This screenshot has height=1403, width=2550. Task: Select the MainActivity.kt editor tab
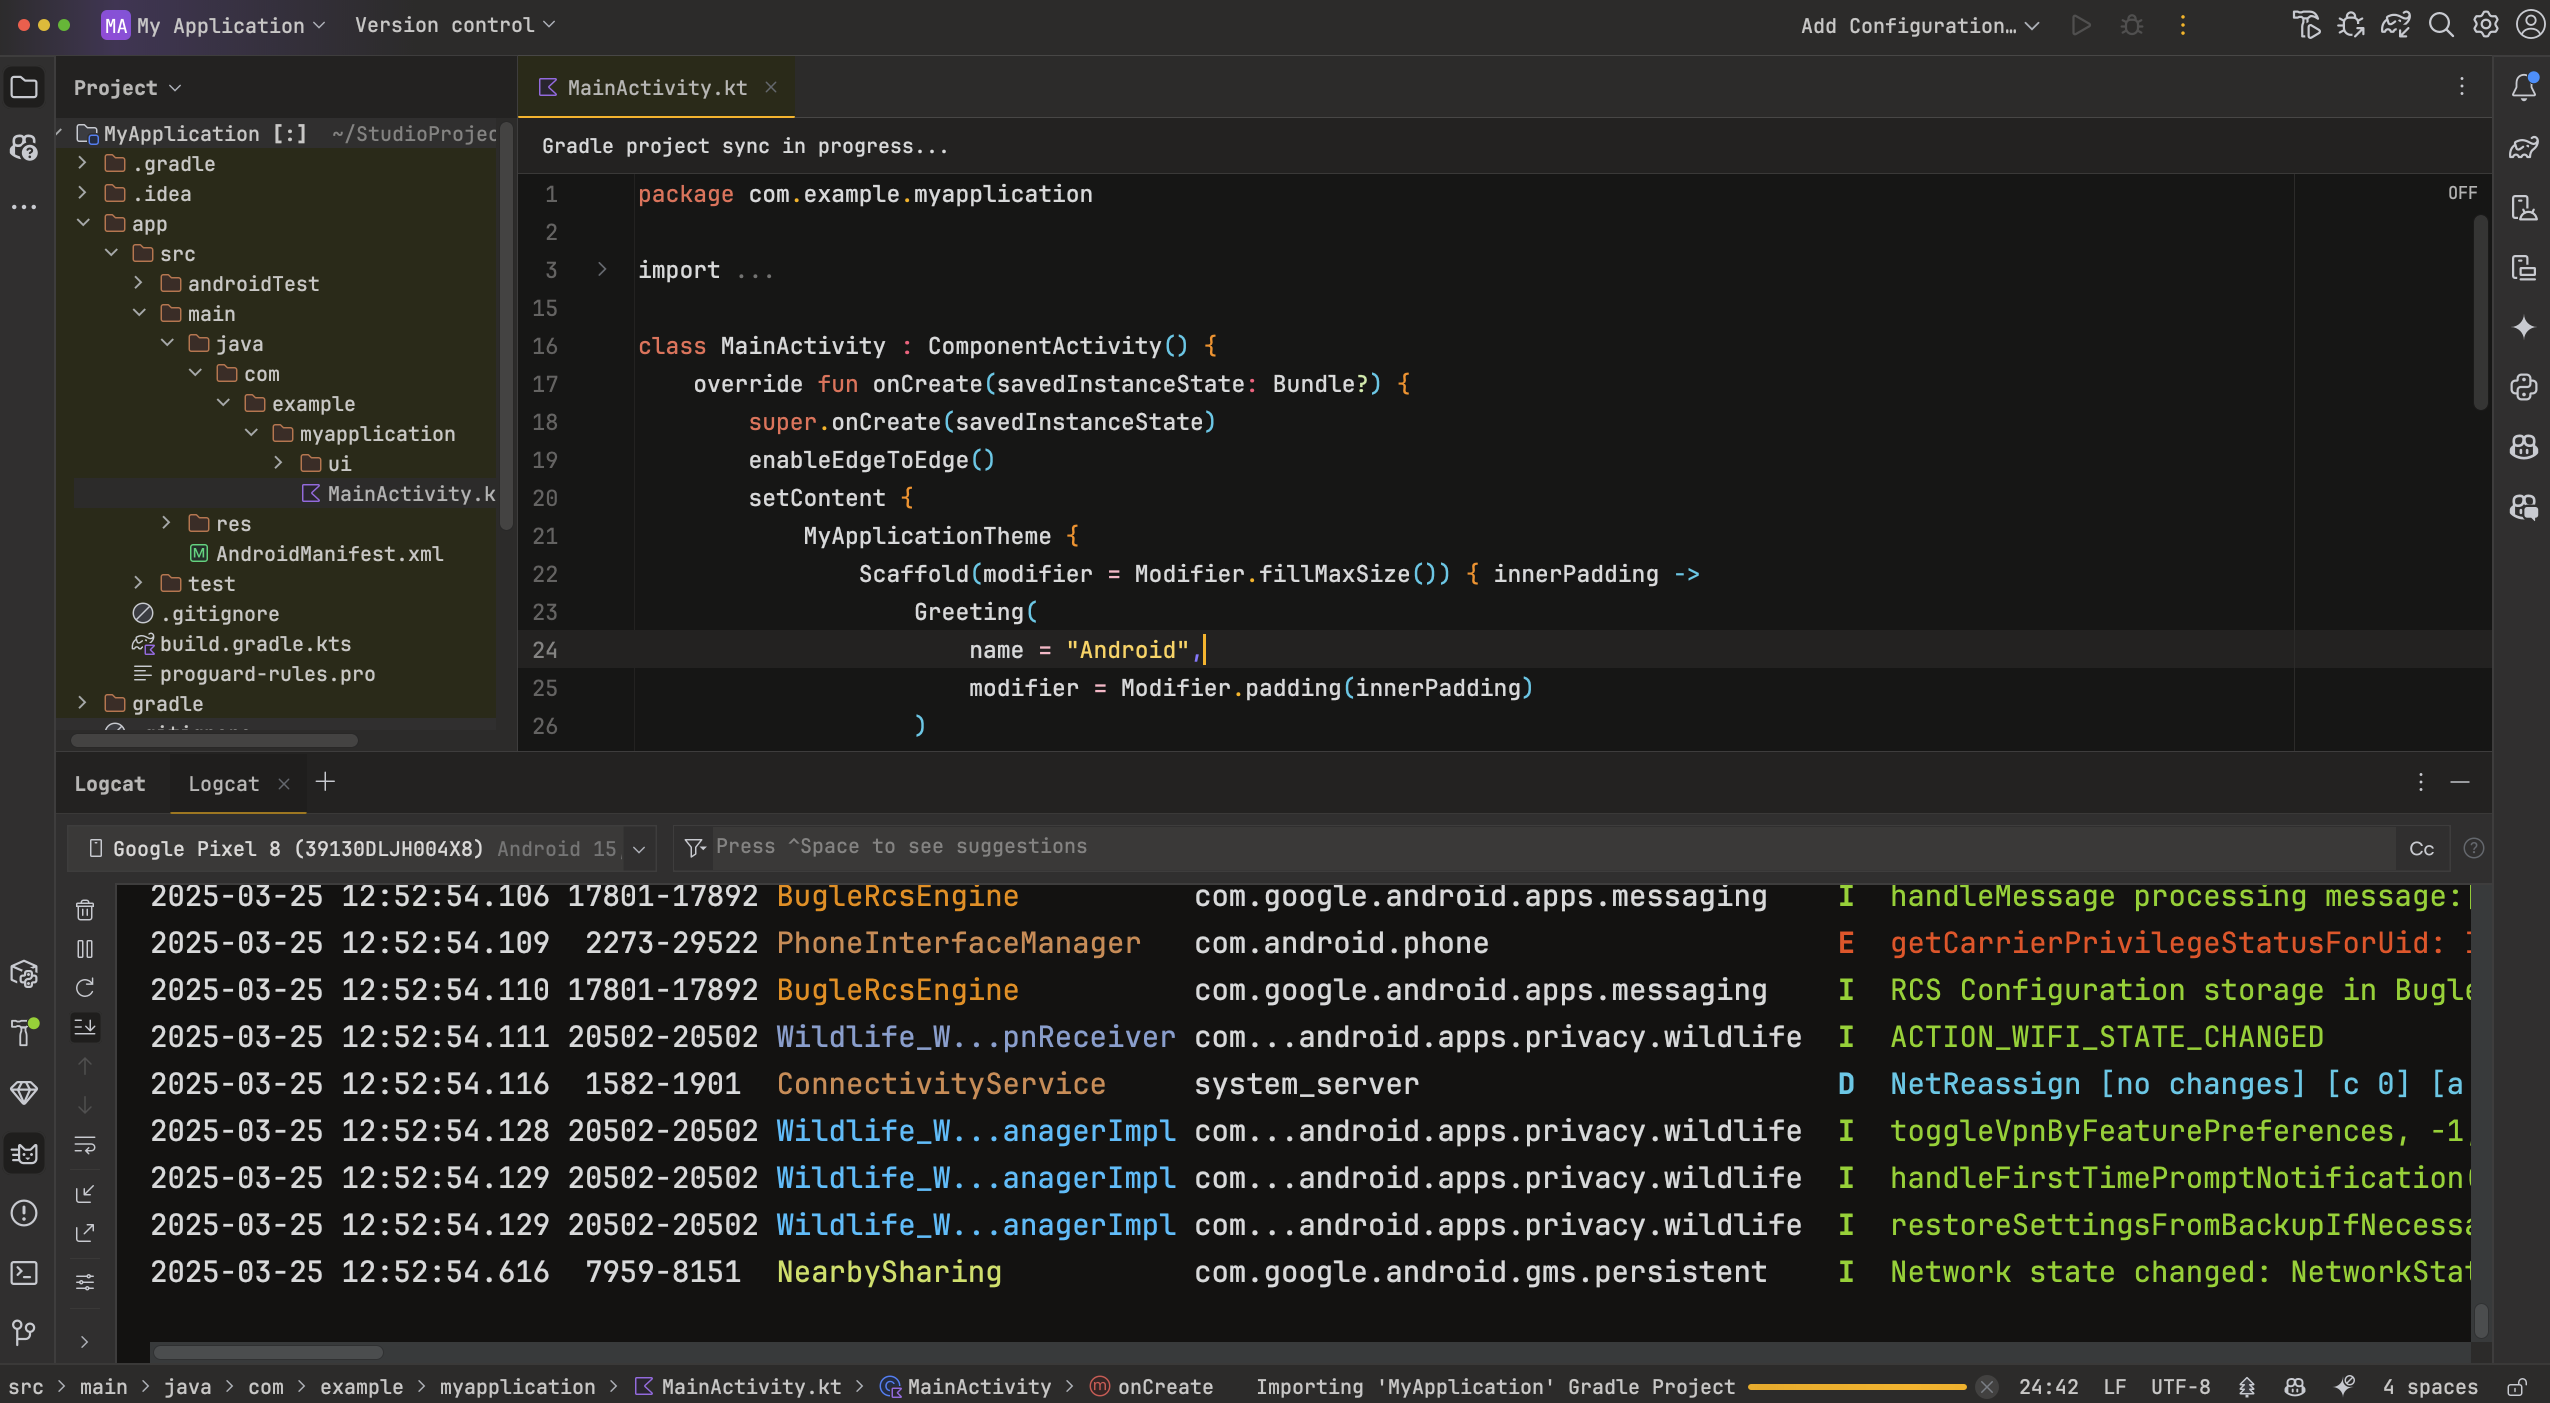[x=656, y=88]
